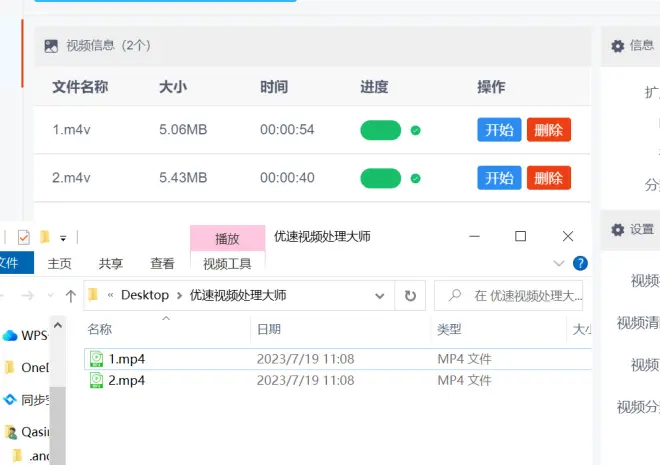Click the up-one-level arrow in Explorer
The width and height of the screenshot is (660, 465).
click(x=71, y=295)
